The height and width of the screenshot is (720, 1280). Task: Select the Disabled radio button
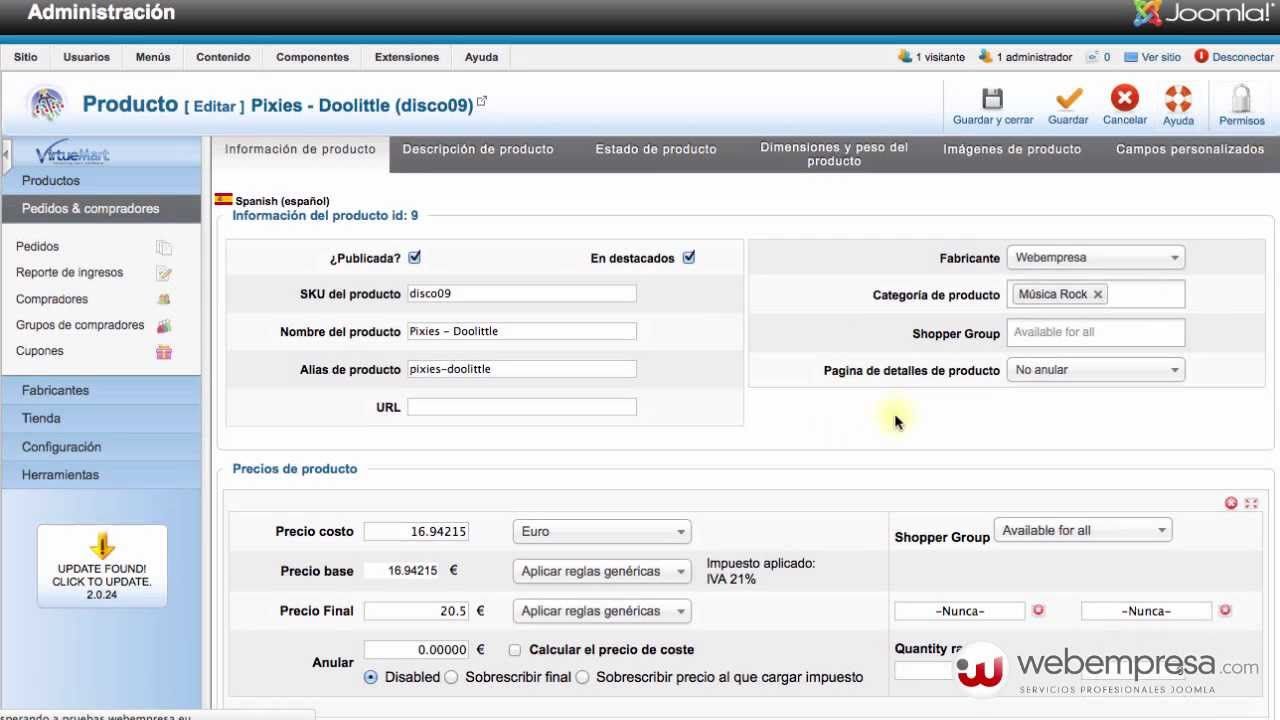(371, 677)
